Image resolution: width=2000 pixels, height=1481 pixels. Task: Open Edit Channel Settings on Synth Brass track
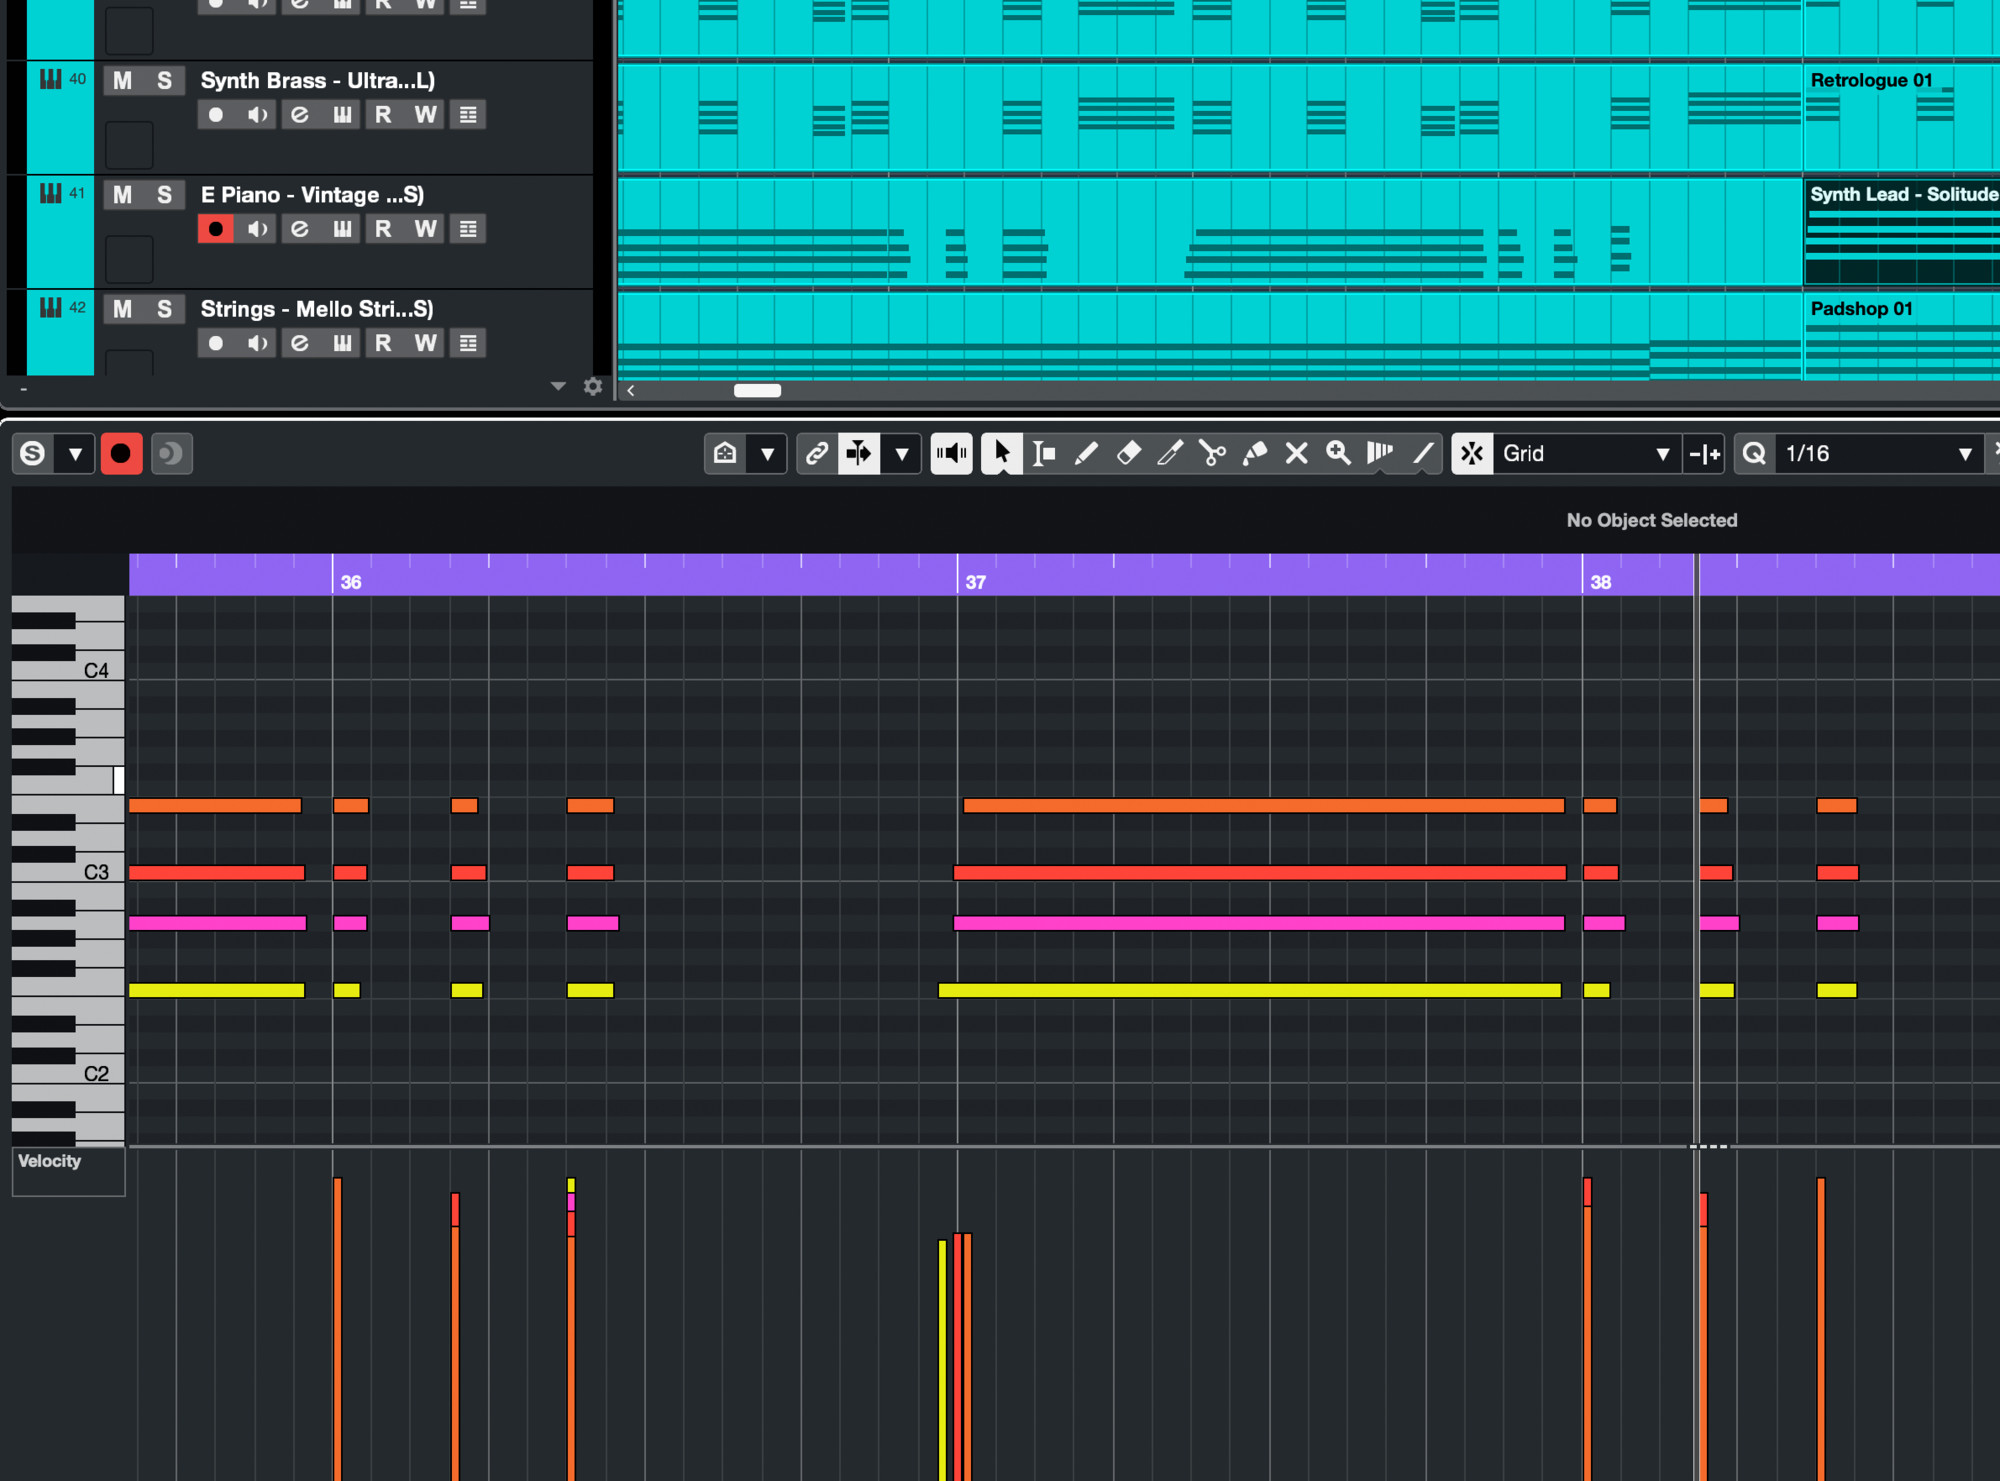coord(299,115)
